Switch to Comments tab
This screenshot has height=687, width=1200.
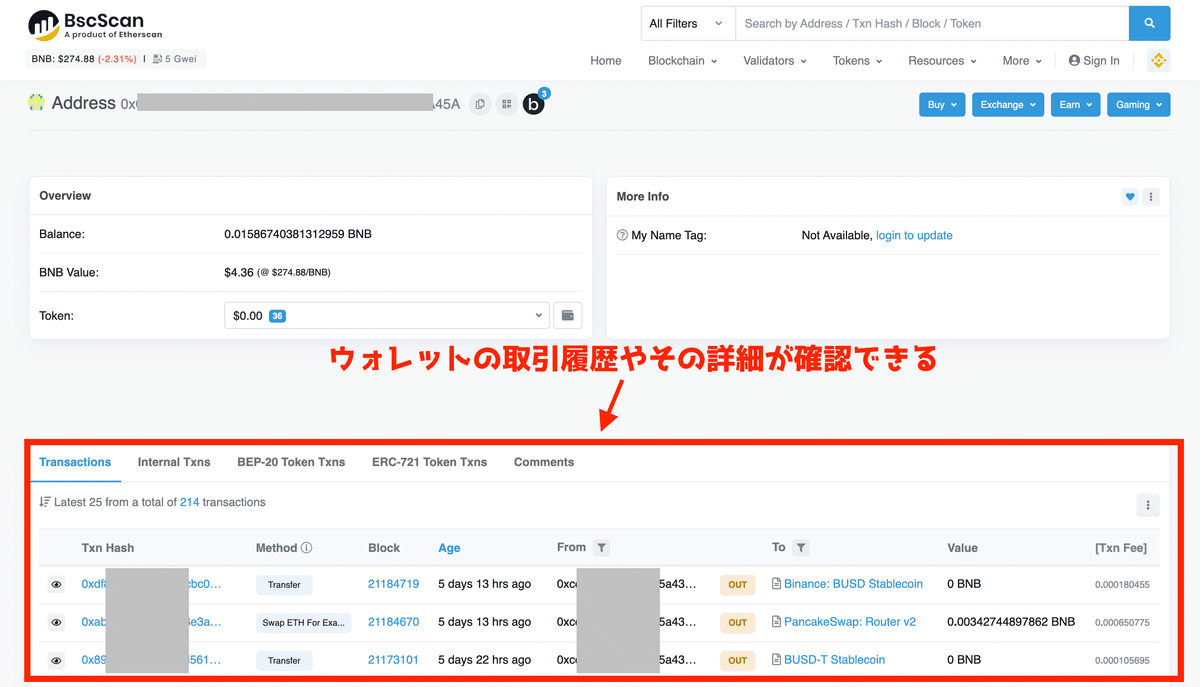coord(544,462)
